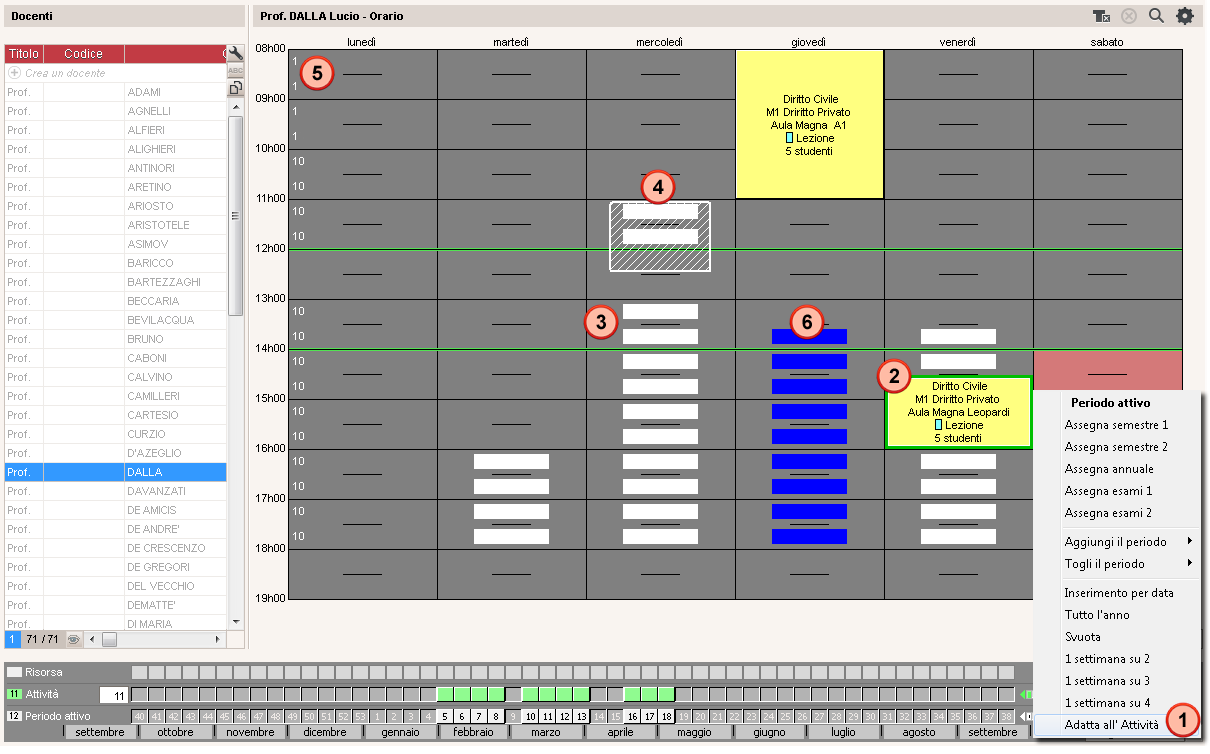Open the column settings wrench icon
The width and height of the screenshot is (1210, 754).
236,53
